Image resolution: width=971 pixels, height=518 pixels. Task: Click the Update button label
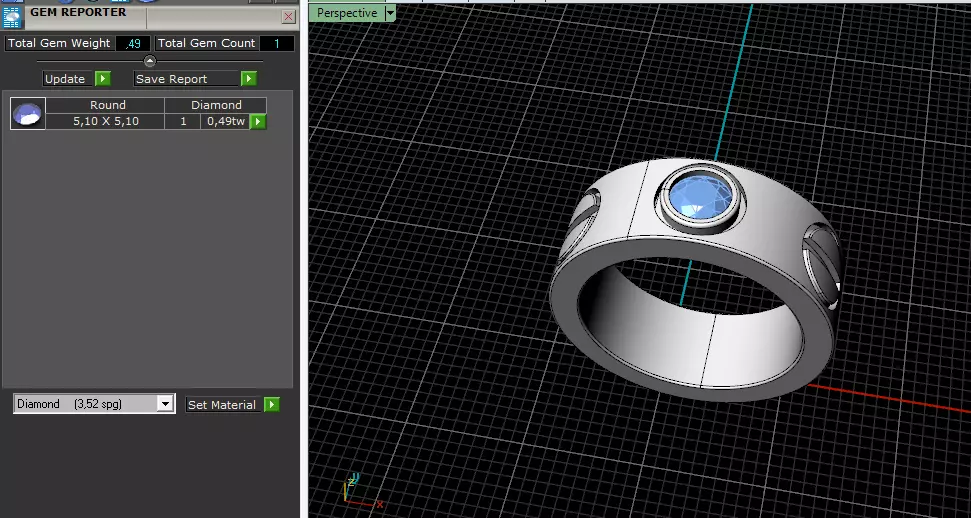69,79
